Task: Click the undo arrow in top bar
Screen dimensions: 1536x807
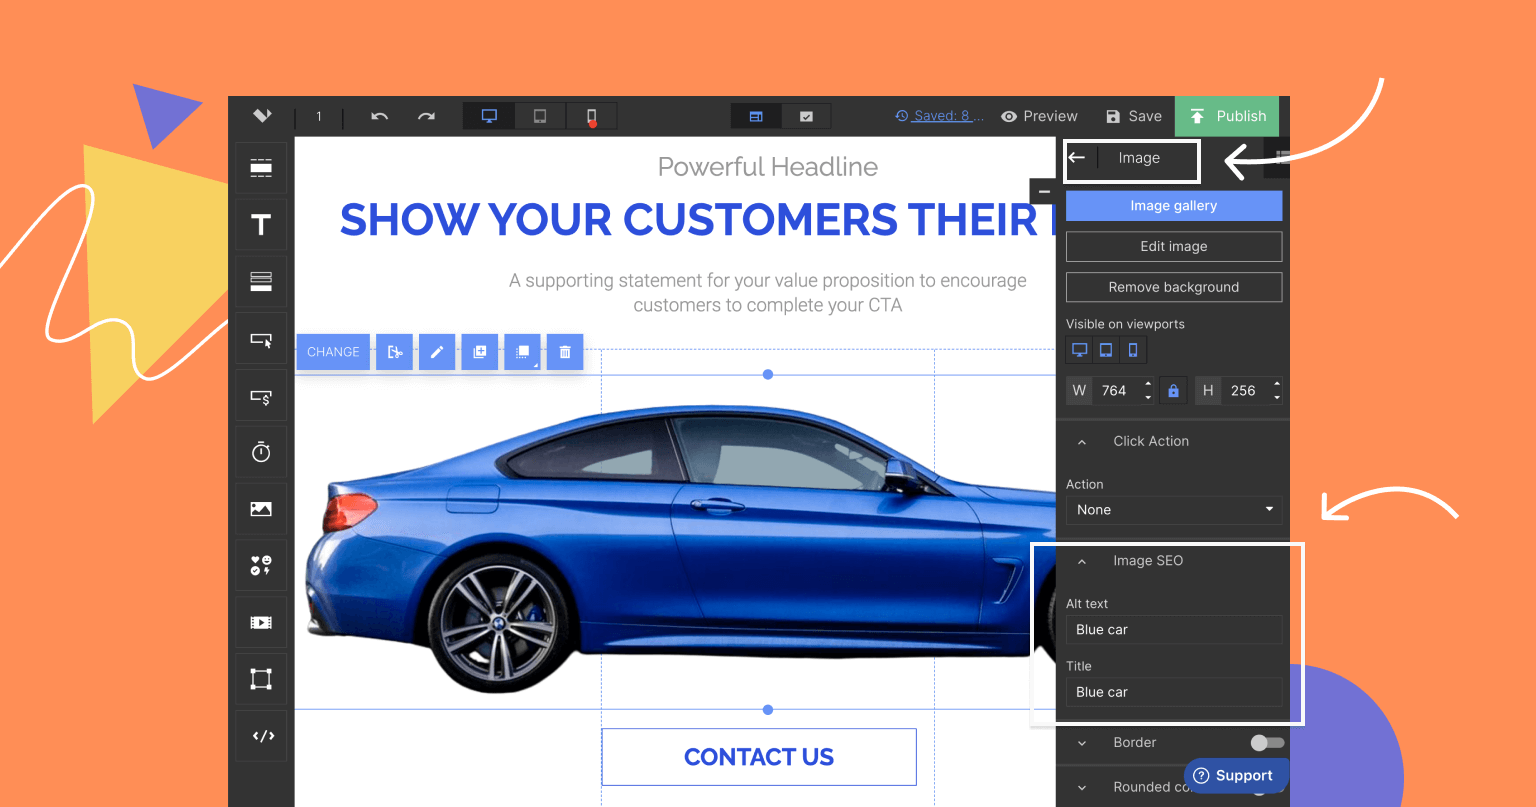Action: pos(379,116)
